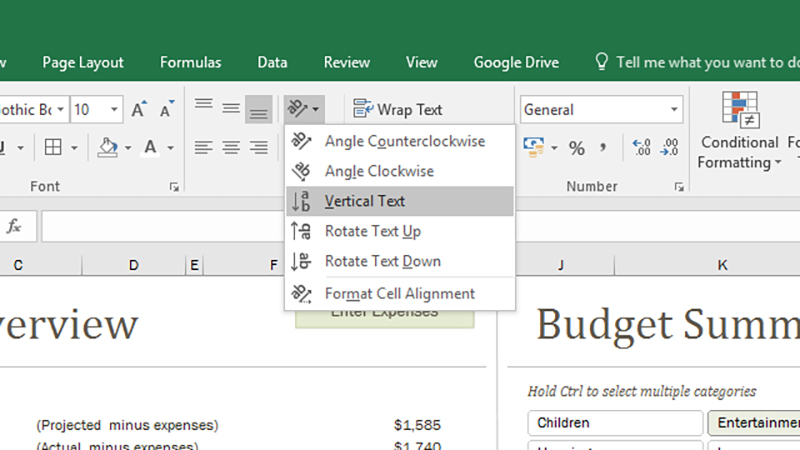Click the Accounting Number Format icon
This screenshot has width=800, height=450.
pyautogui.click(x=534, y=147)
